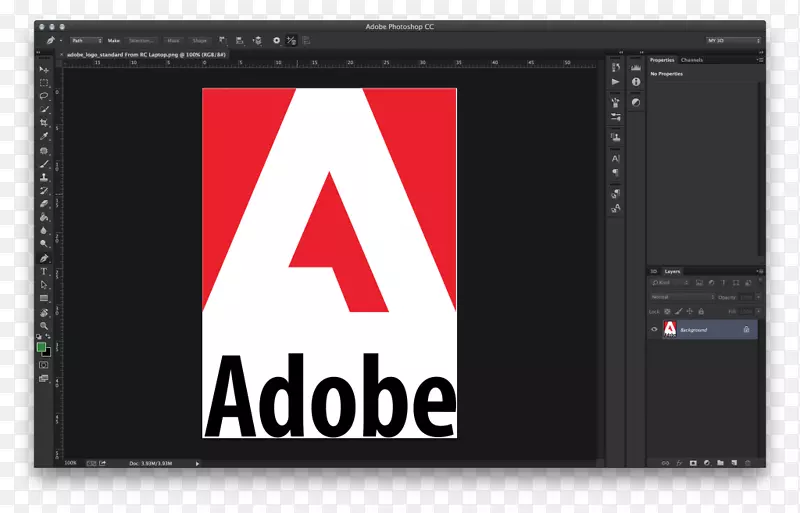
Task: Open the Character panel icon
Action: click(615, 159)
